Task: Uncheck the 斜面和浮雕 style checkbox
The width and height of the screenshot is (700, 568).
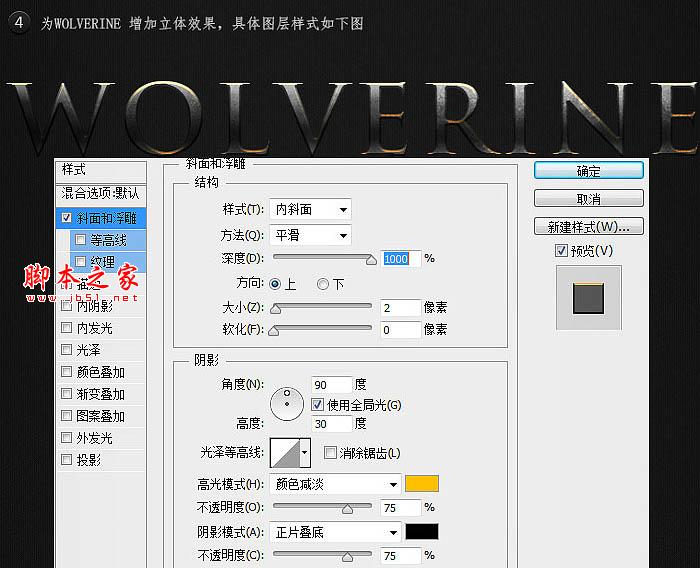Action: (x=67, y=218)
